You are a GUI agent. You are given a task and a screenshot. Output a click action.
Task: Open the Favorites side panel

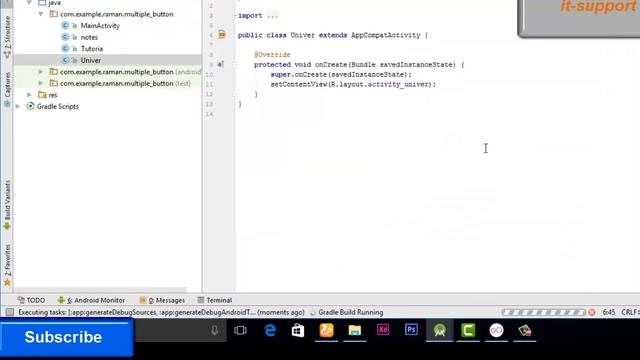click(7, 264)
